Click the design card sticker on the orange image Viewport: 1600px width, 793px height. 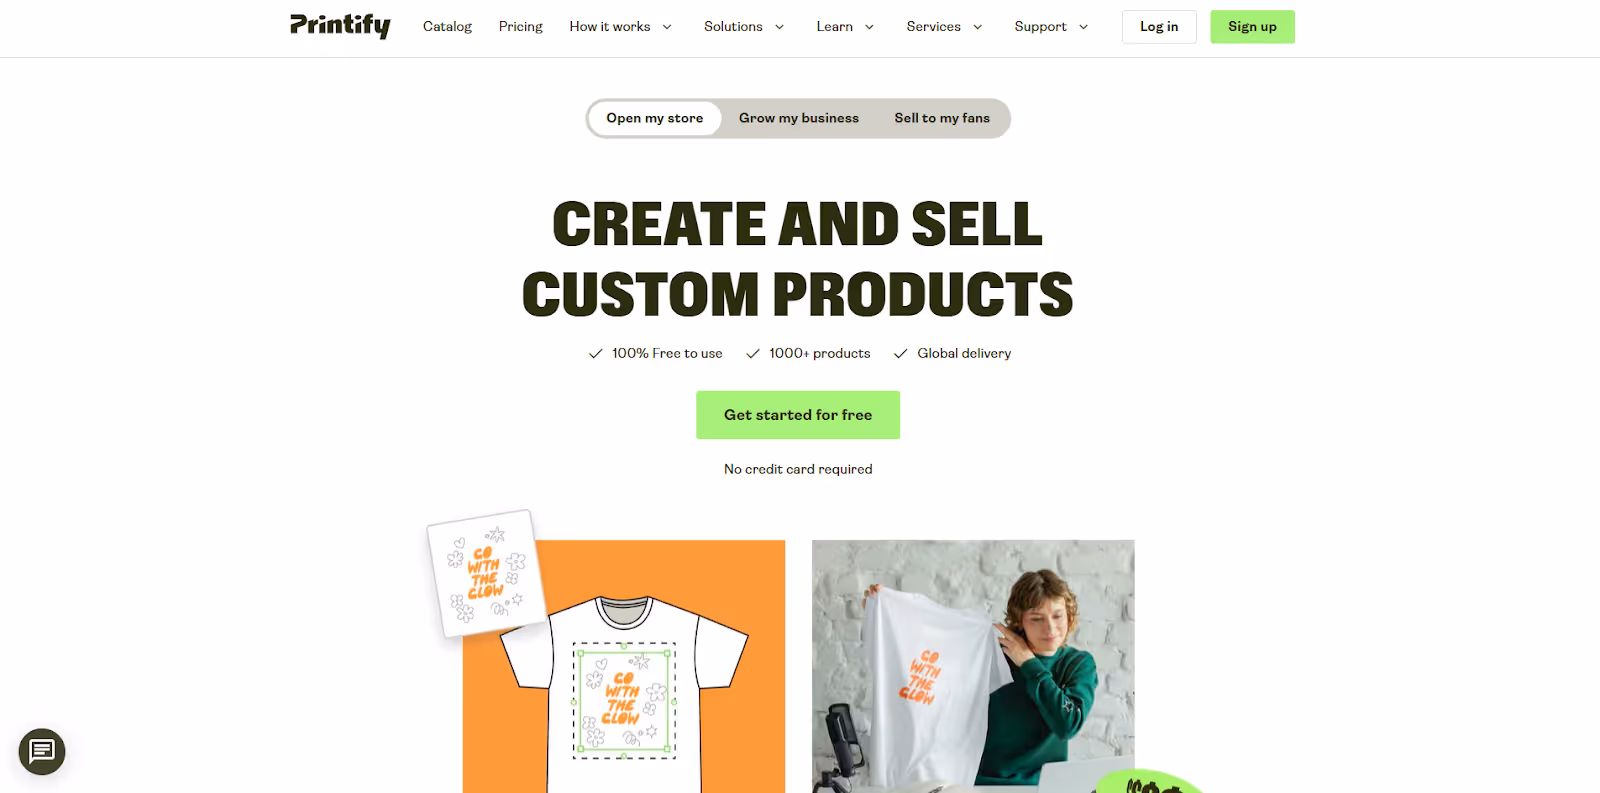click(x=486, y=573)
